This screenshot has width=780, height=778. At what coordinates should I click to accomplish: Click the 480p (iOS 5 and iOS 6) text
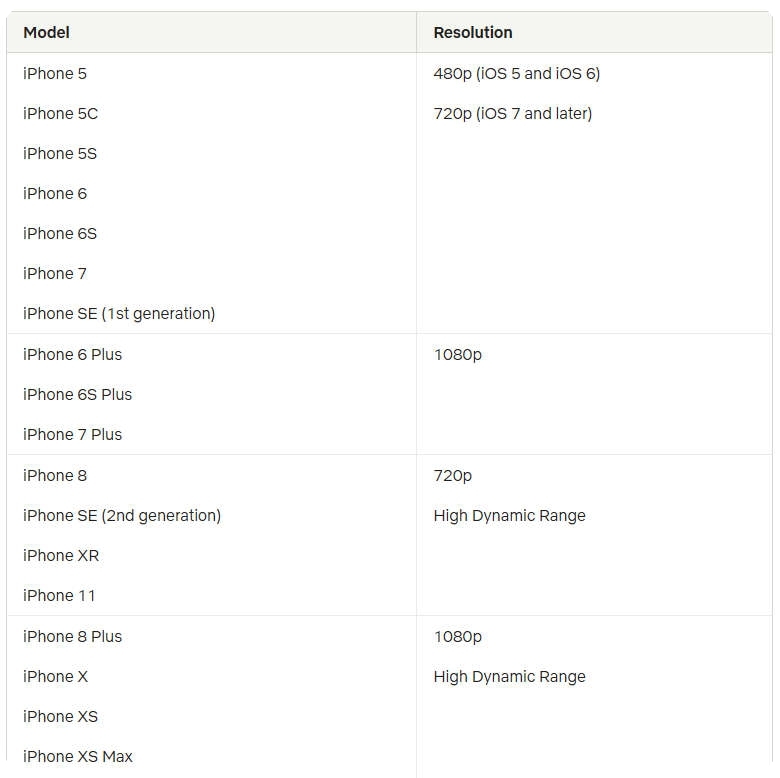(x=517, y=74)
